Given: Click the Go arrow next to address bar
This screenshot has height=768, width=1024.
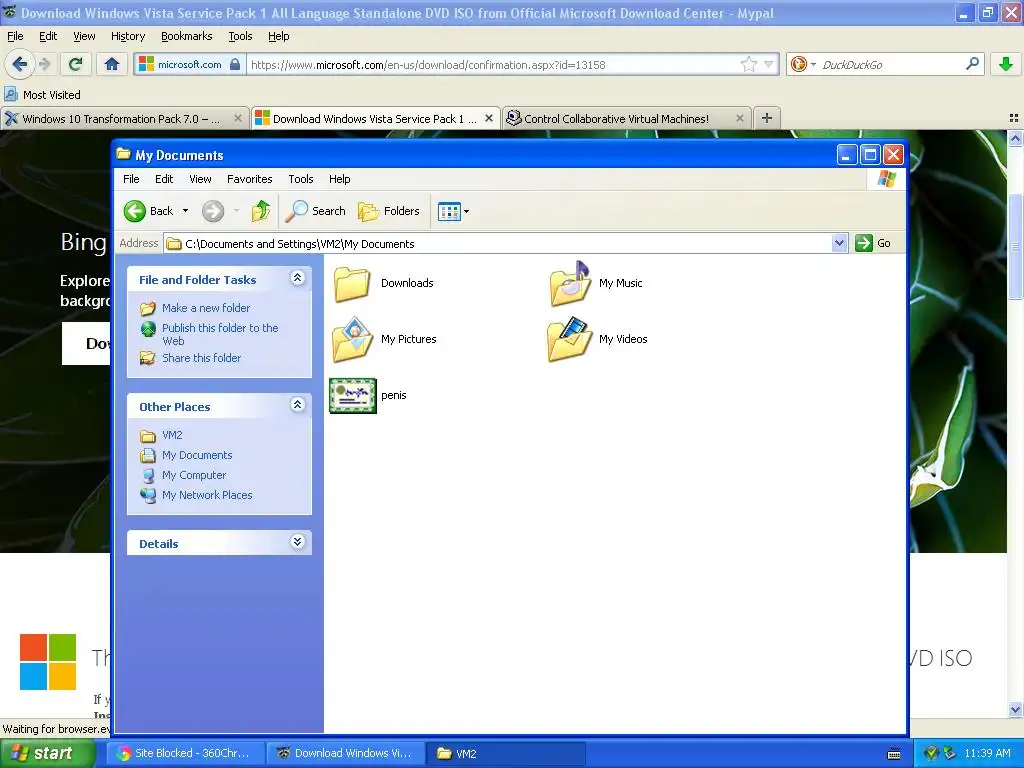Looking at the screenshot, I should point(863,243).
